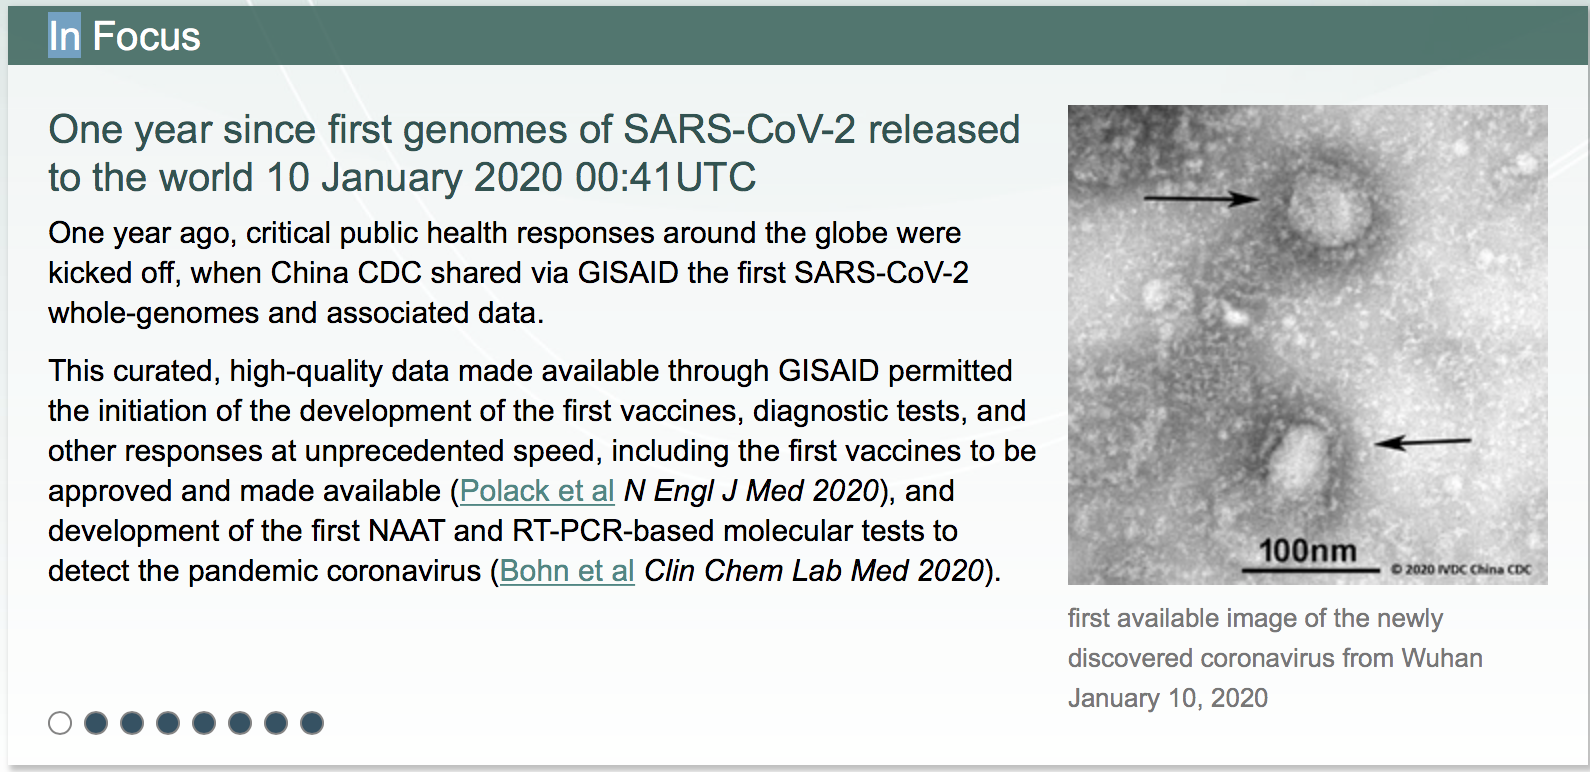The image size is (1590, 772).
Task: Click the SARS-CoV-2 genomes headline
Action: (534, 153)
